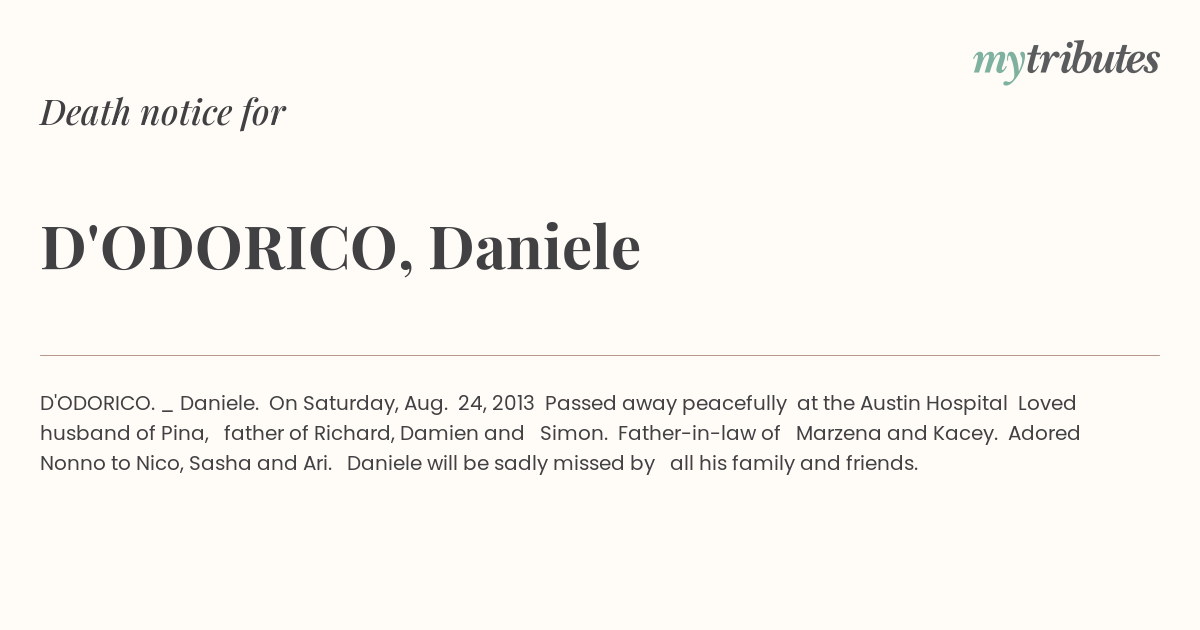Click the words "Austin Hospital"
Image resolution: width=1200 pixels, height=630 pixels.
pos(933,403)
